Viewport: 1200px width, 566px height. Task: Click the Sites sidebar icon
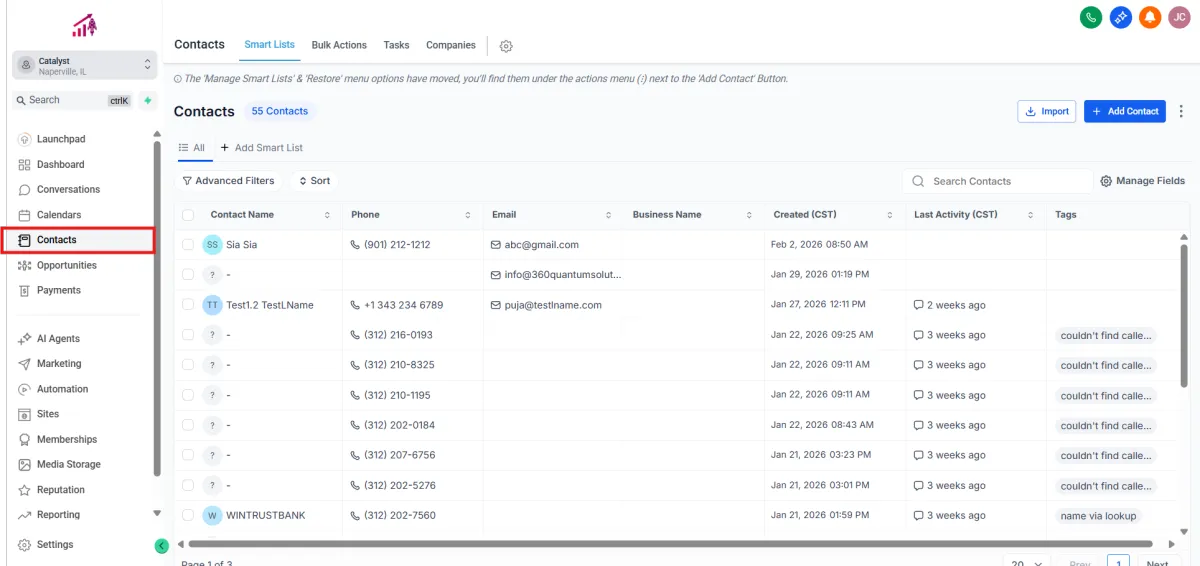[x=25, y=414]
